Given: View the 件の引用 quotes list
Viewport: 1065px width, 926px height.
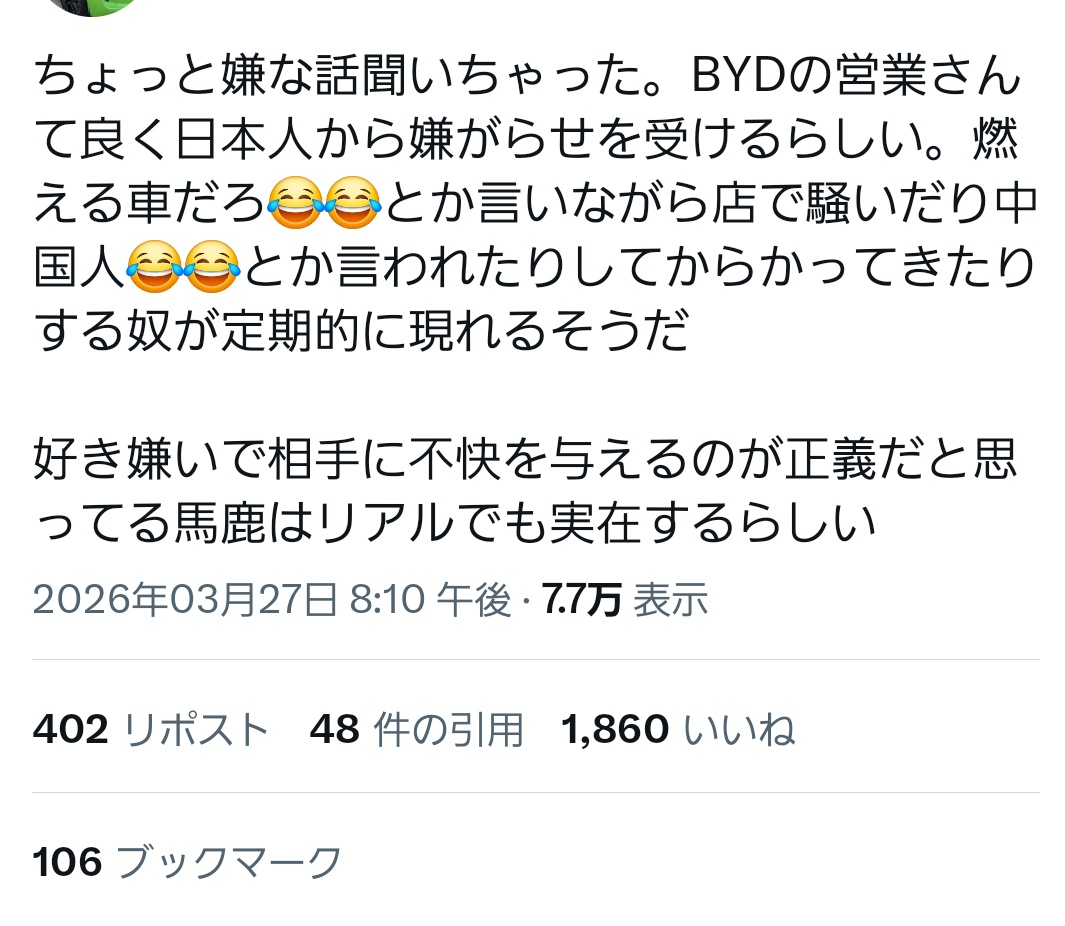Looking at the screenshot, I should [448, 730].
